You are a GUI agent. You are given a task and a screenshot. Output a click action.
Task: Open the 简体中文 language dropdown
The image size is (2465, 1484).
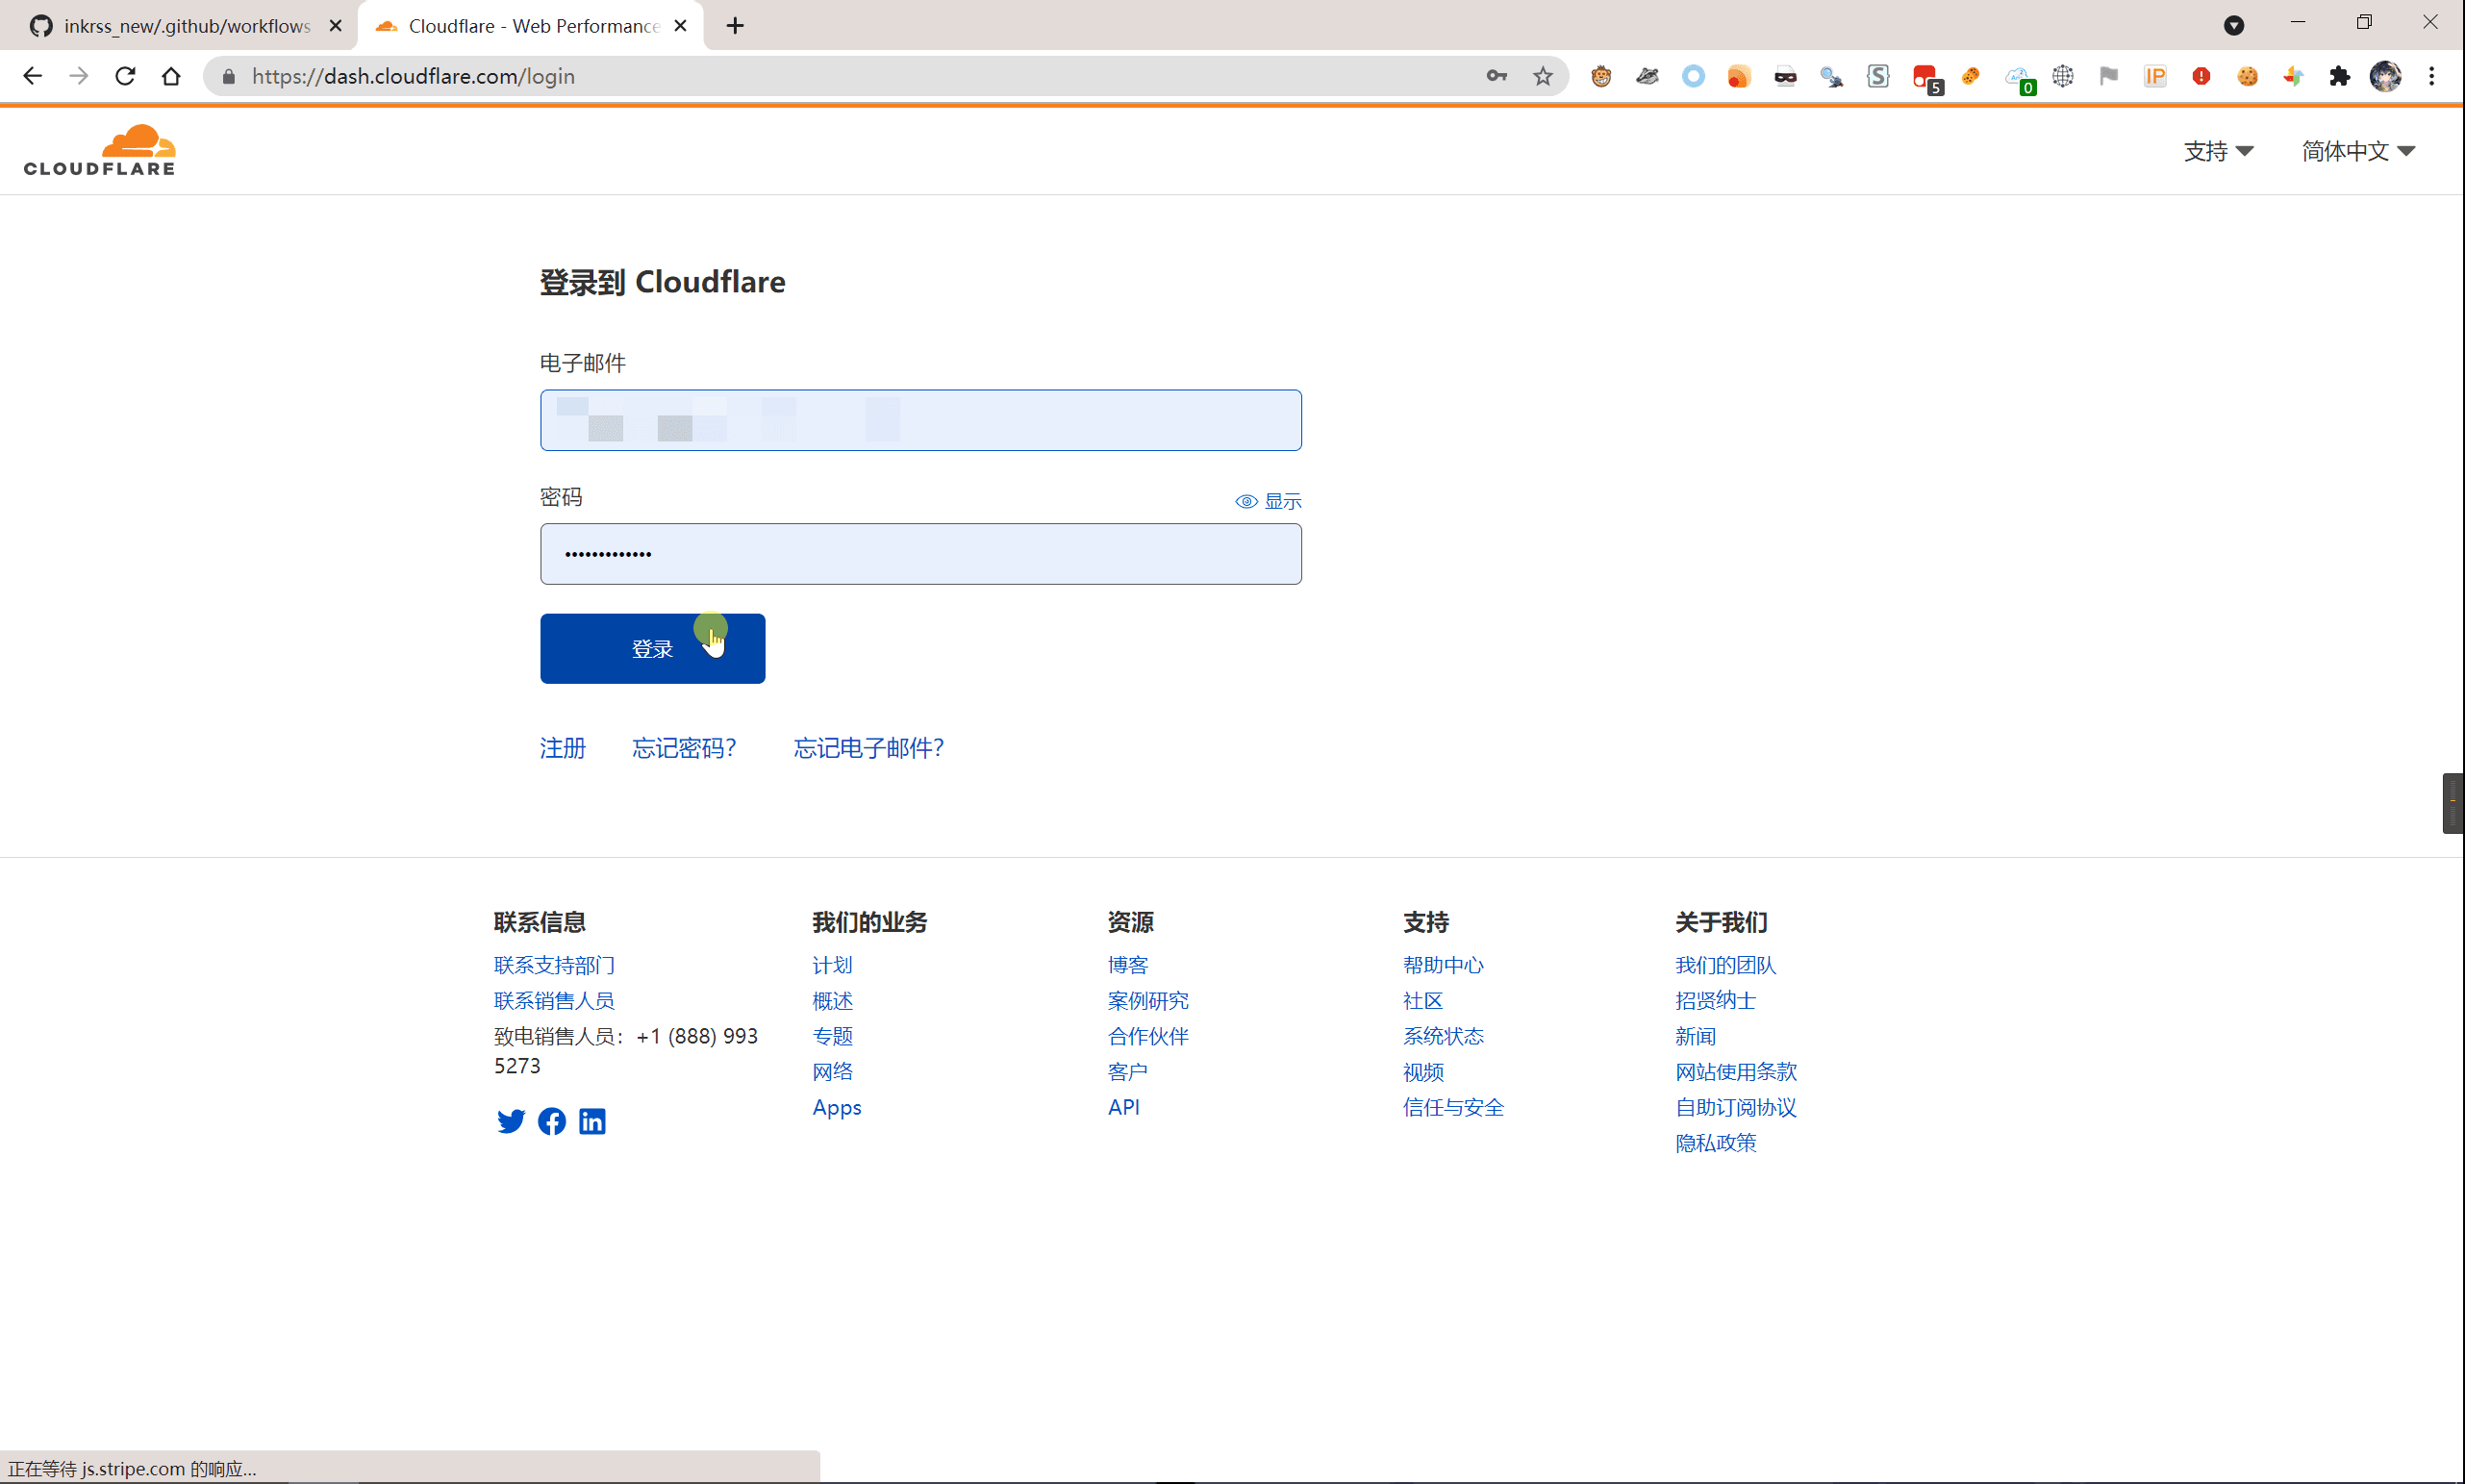pyautogui.click(x=2358, y=151)
